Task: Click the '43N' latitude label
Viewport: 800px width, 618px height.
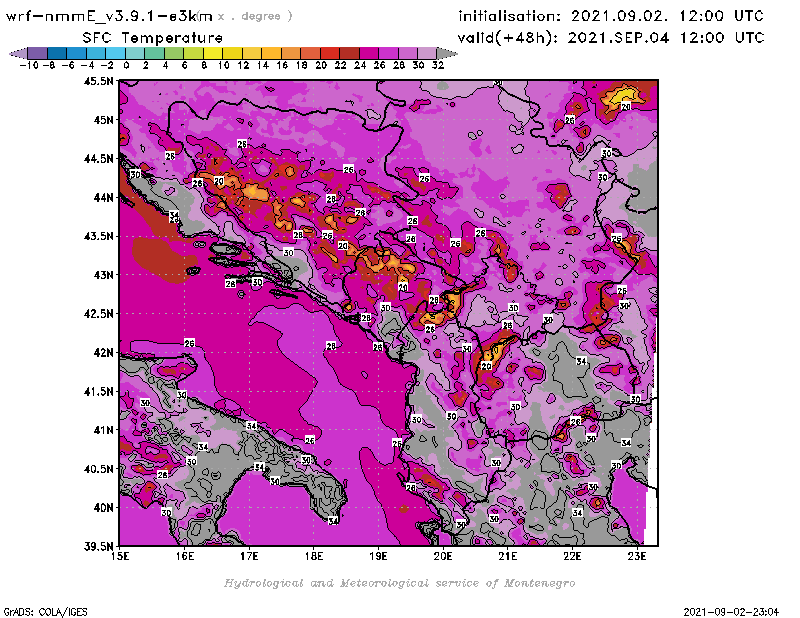Action: 103,275
